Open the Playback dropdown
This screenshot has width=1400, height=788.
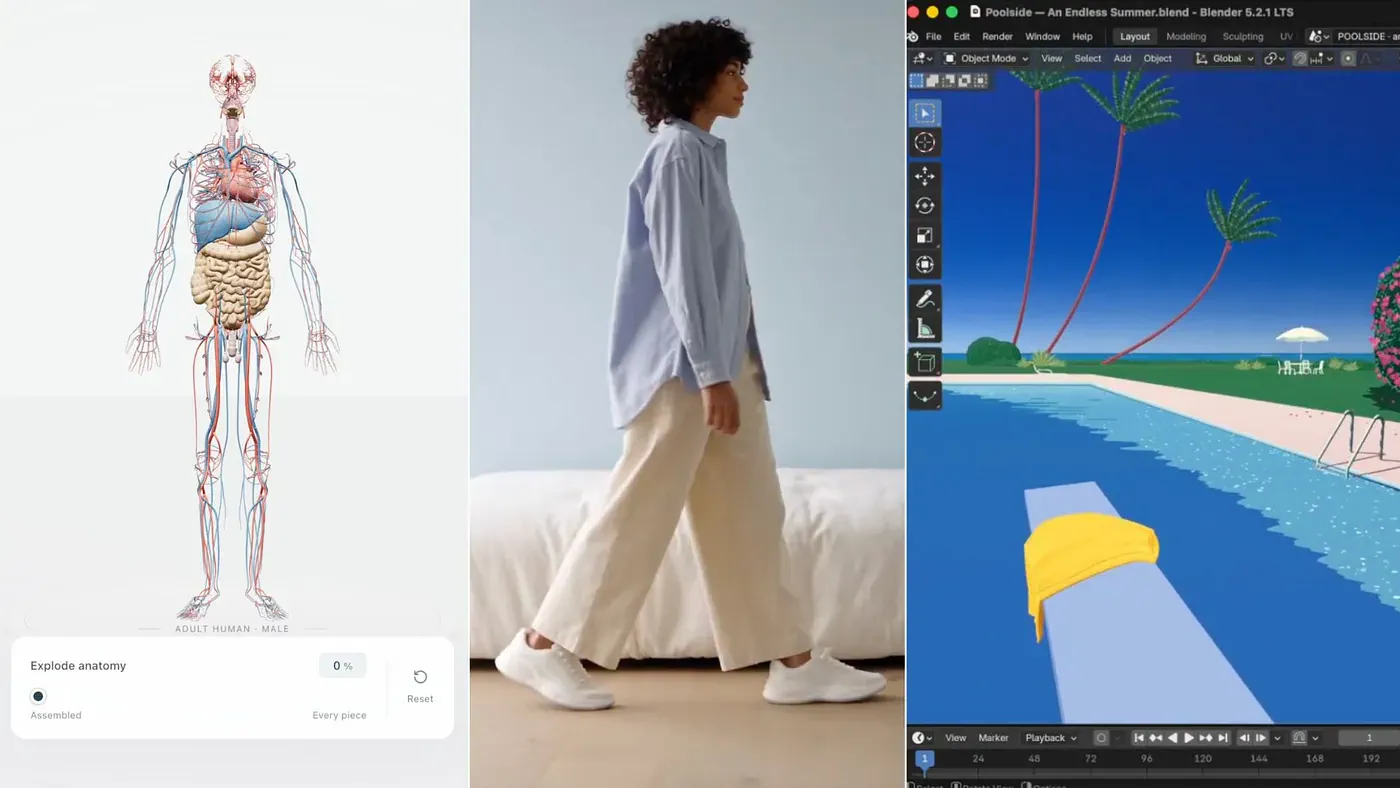pyautogui.click(x=1051, y=738)
